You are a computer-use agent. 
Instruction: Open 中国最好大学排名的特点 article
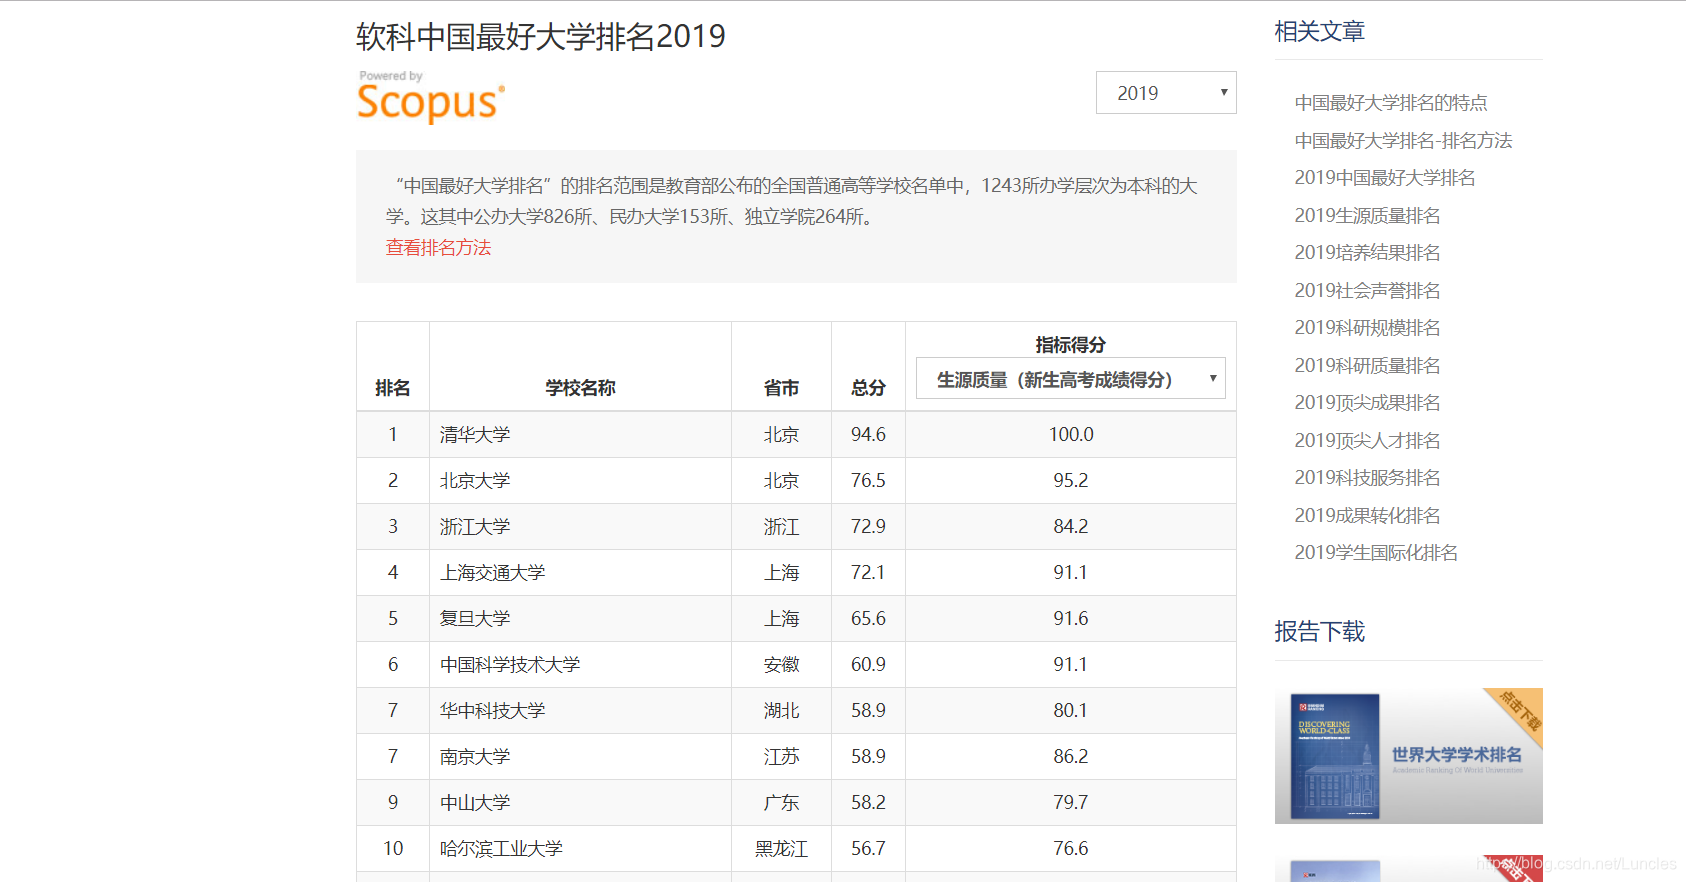point(1390,103)
